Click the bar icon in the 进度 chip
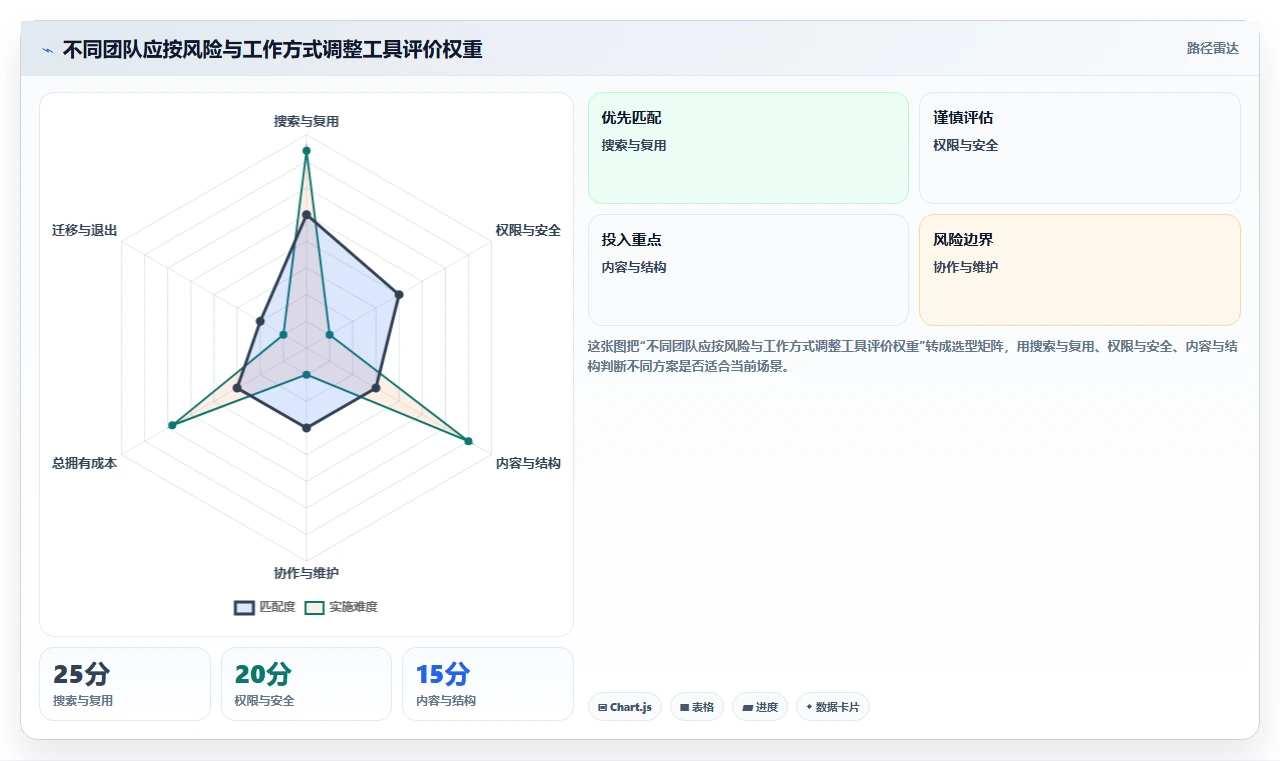Viewport: 1280px width, 761px height. (747, 707)
